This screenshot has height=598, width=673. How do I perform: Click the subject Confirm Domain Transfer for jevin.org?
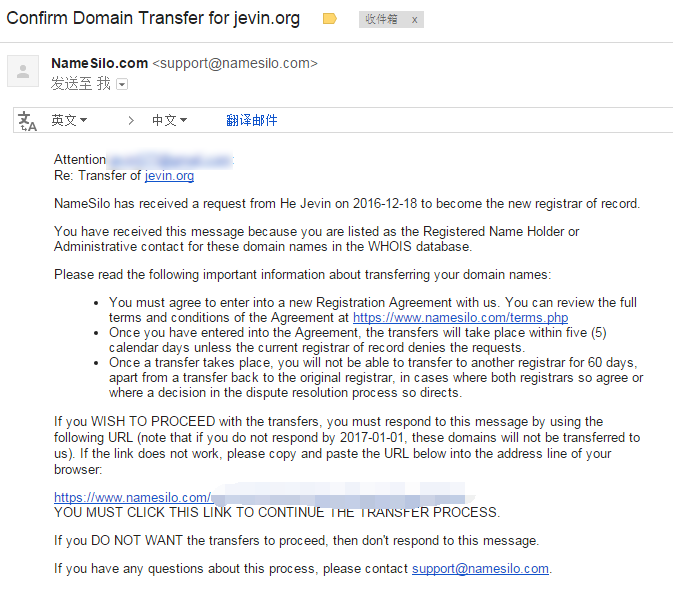(x=153, y=18)
